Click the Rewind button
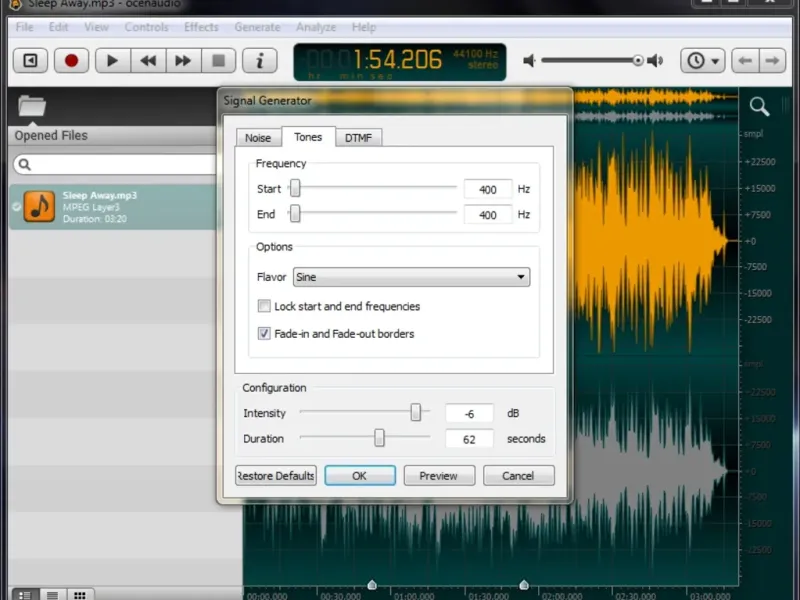This screenshot has width=800, height=600. pyautogui.click(x=148, y=61)
